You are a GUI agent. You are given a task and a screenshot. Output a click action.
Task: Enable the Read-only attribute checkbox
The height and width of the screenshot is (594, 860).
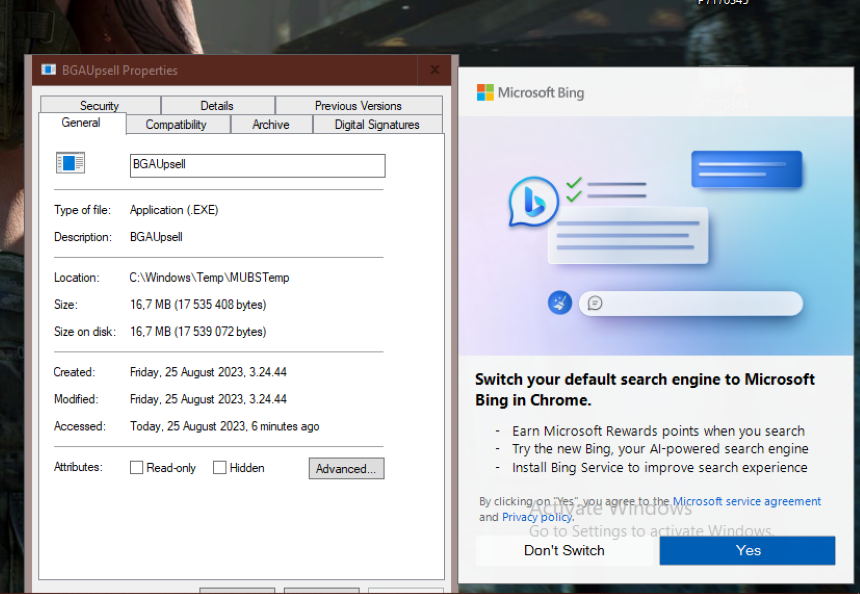tap(137, 467)
